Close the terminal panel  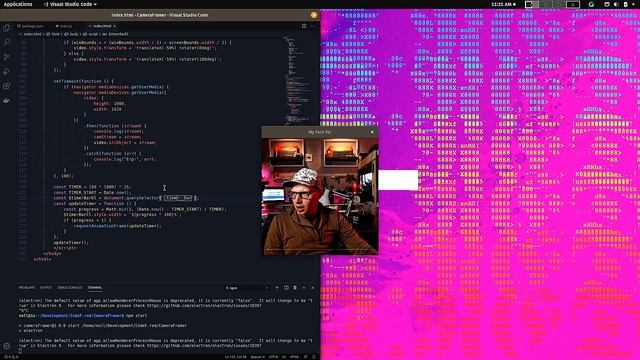[313, 288]
